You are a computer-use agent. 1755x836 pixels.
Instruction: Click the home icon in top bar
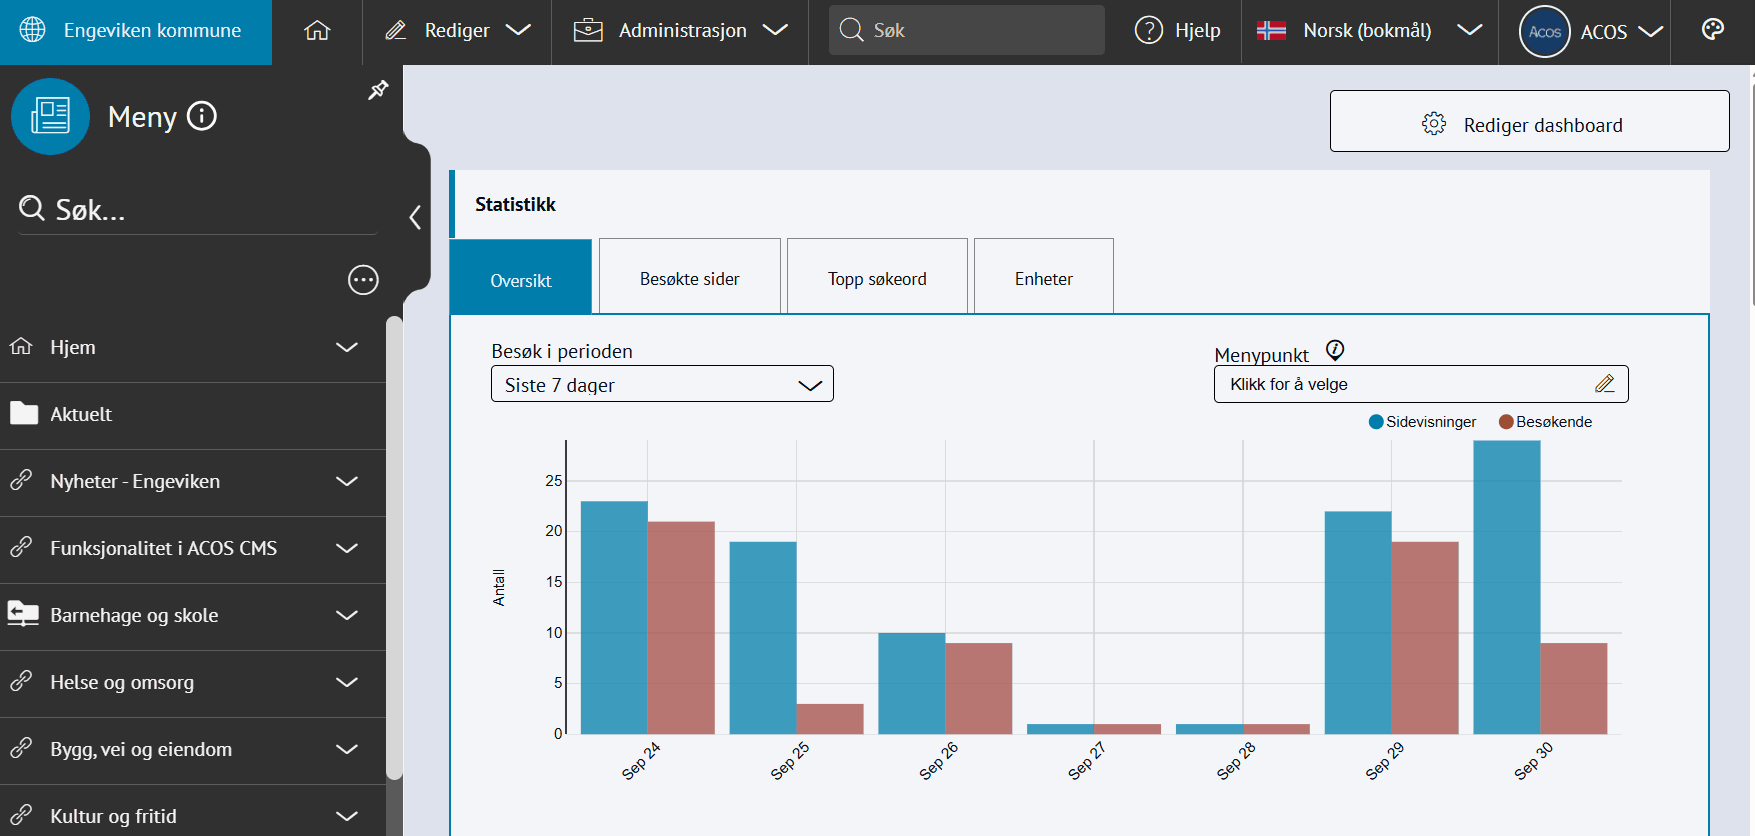coord(317,31)
